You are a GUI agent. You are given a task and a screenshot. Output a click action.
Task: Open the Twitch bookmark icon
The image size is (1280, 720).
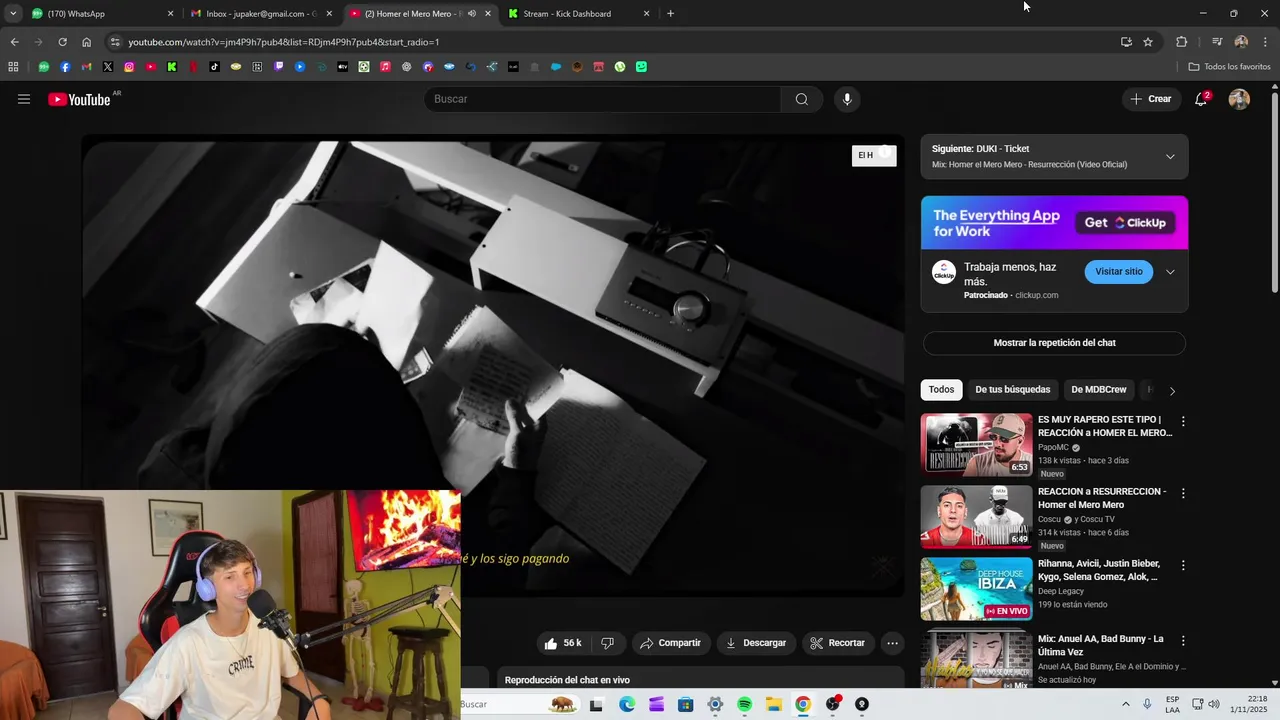coord(279,67)
